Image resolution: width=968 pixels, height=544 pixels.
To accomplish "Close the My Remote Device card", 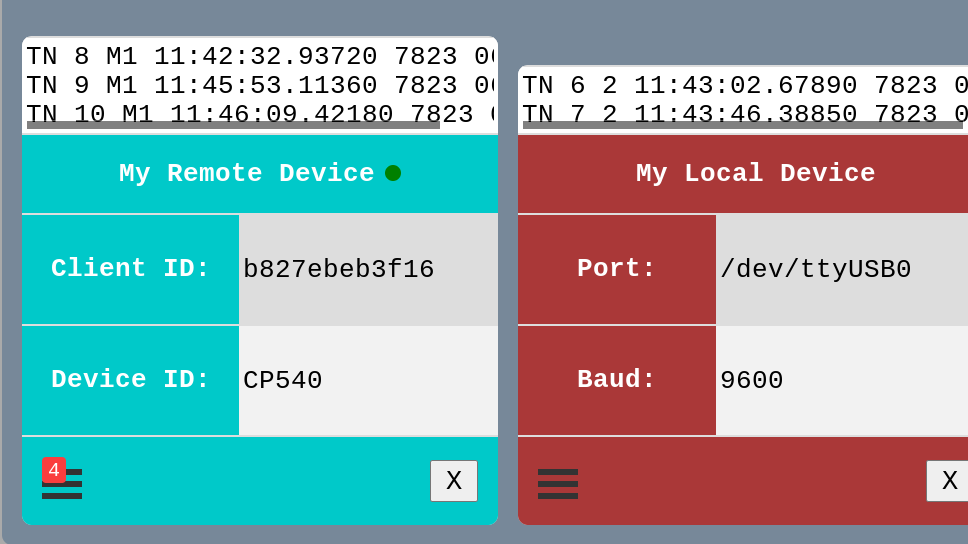I will [x=454, y=480].
